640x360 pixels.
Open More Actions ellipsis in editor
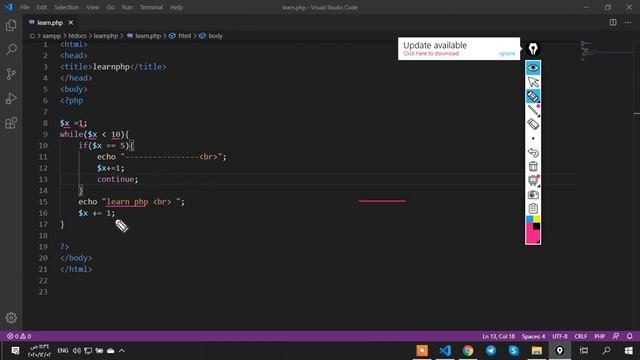628,22
